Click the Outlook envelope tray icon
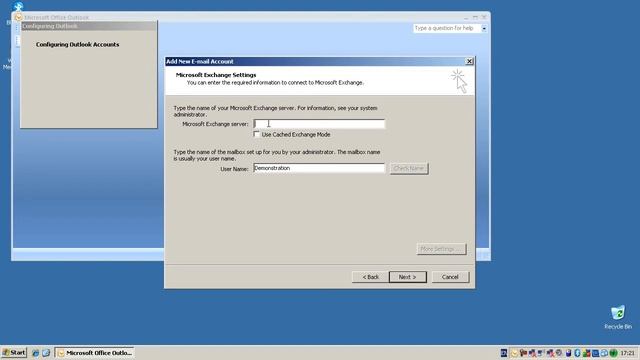The height and width of the screenshot is (360, 640). (x=514, y=353)
